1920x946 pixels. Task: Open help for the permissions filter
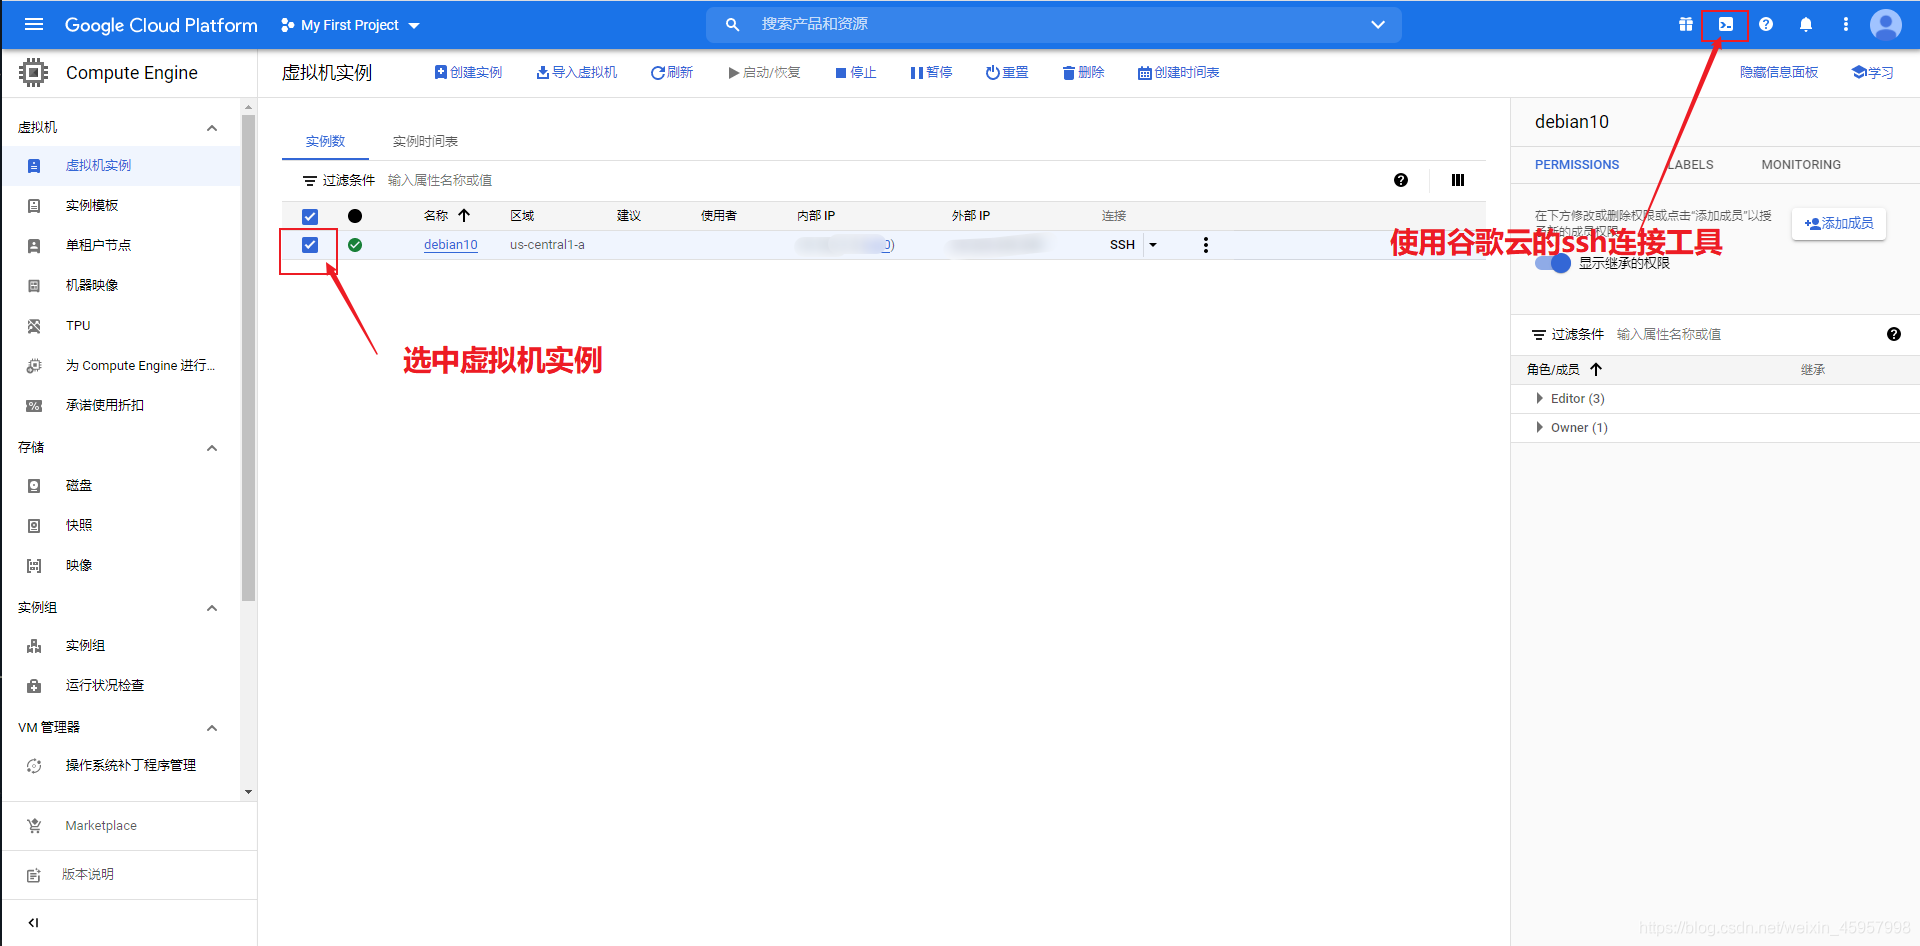1894,334
